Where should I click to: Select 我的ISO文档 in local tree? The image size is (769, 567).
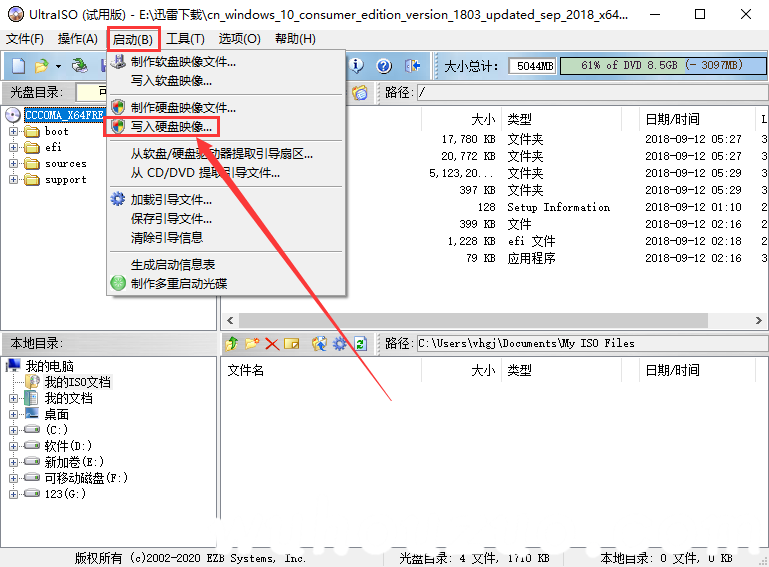pos(77,382)
